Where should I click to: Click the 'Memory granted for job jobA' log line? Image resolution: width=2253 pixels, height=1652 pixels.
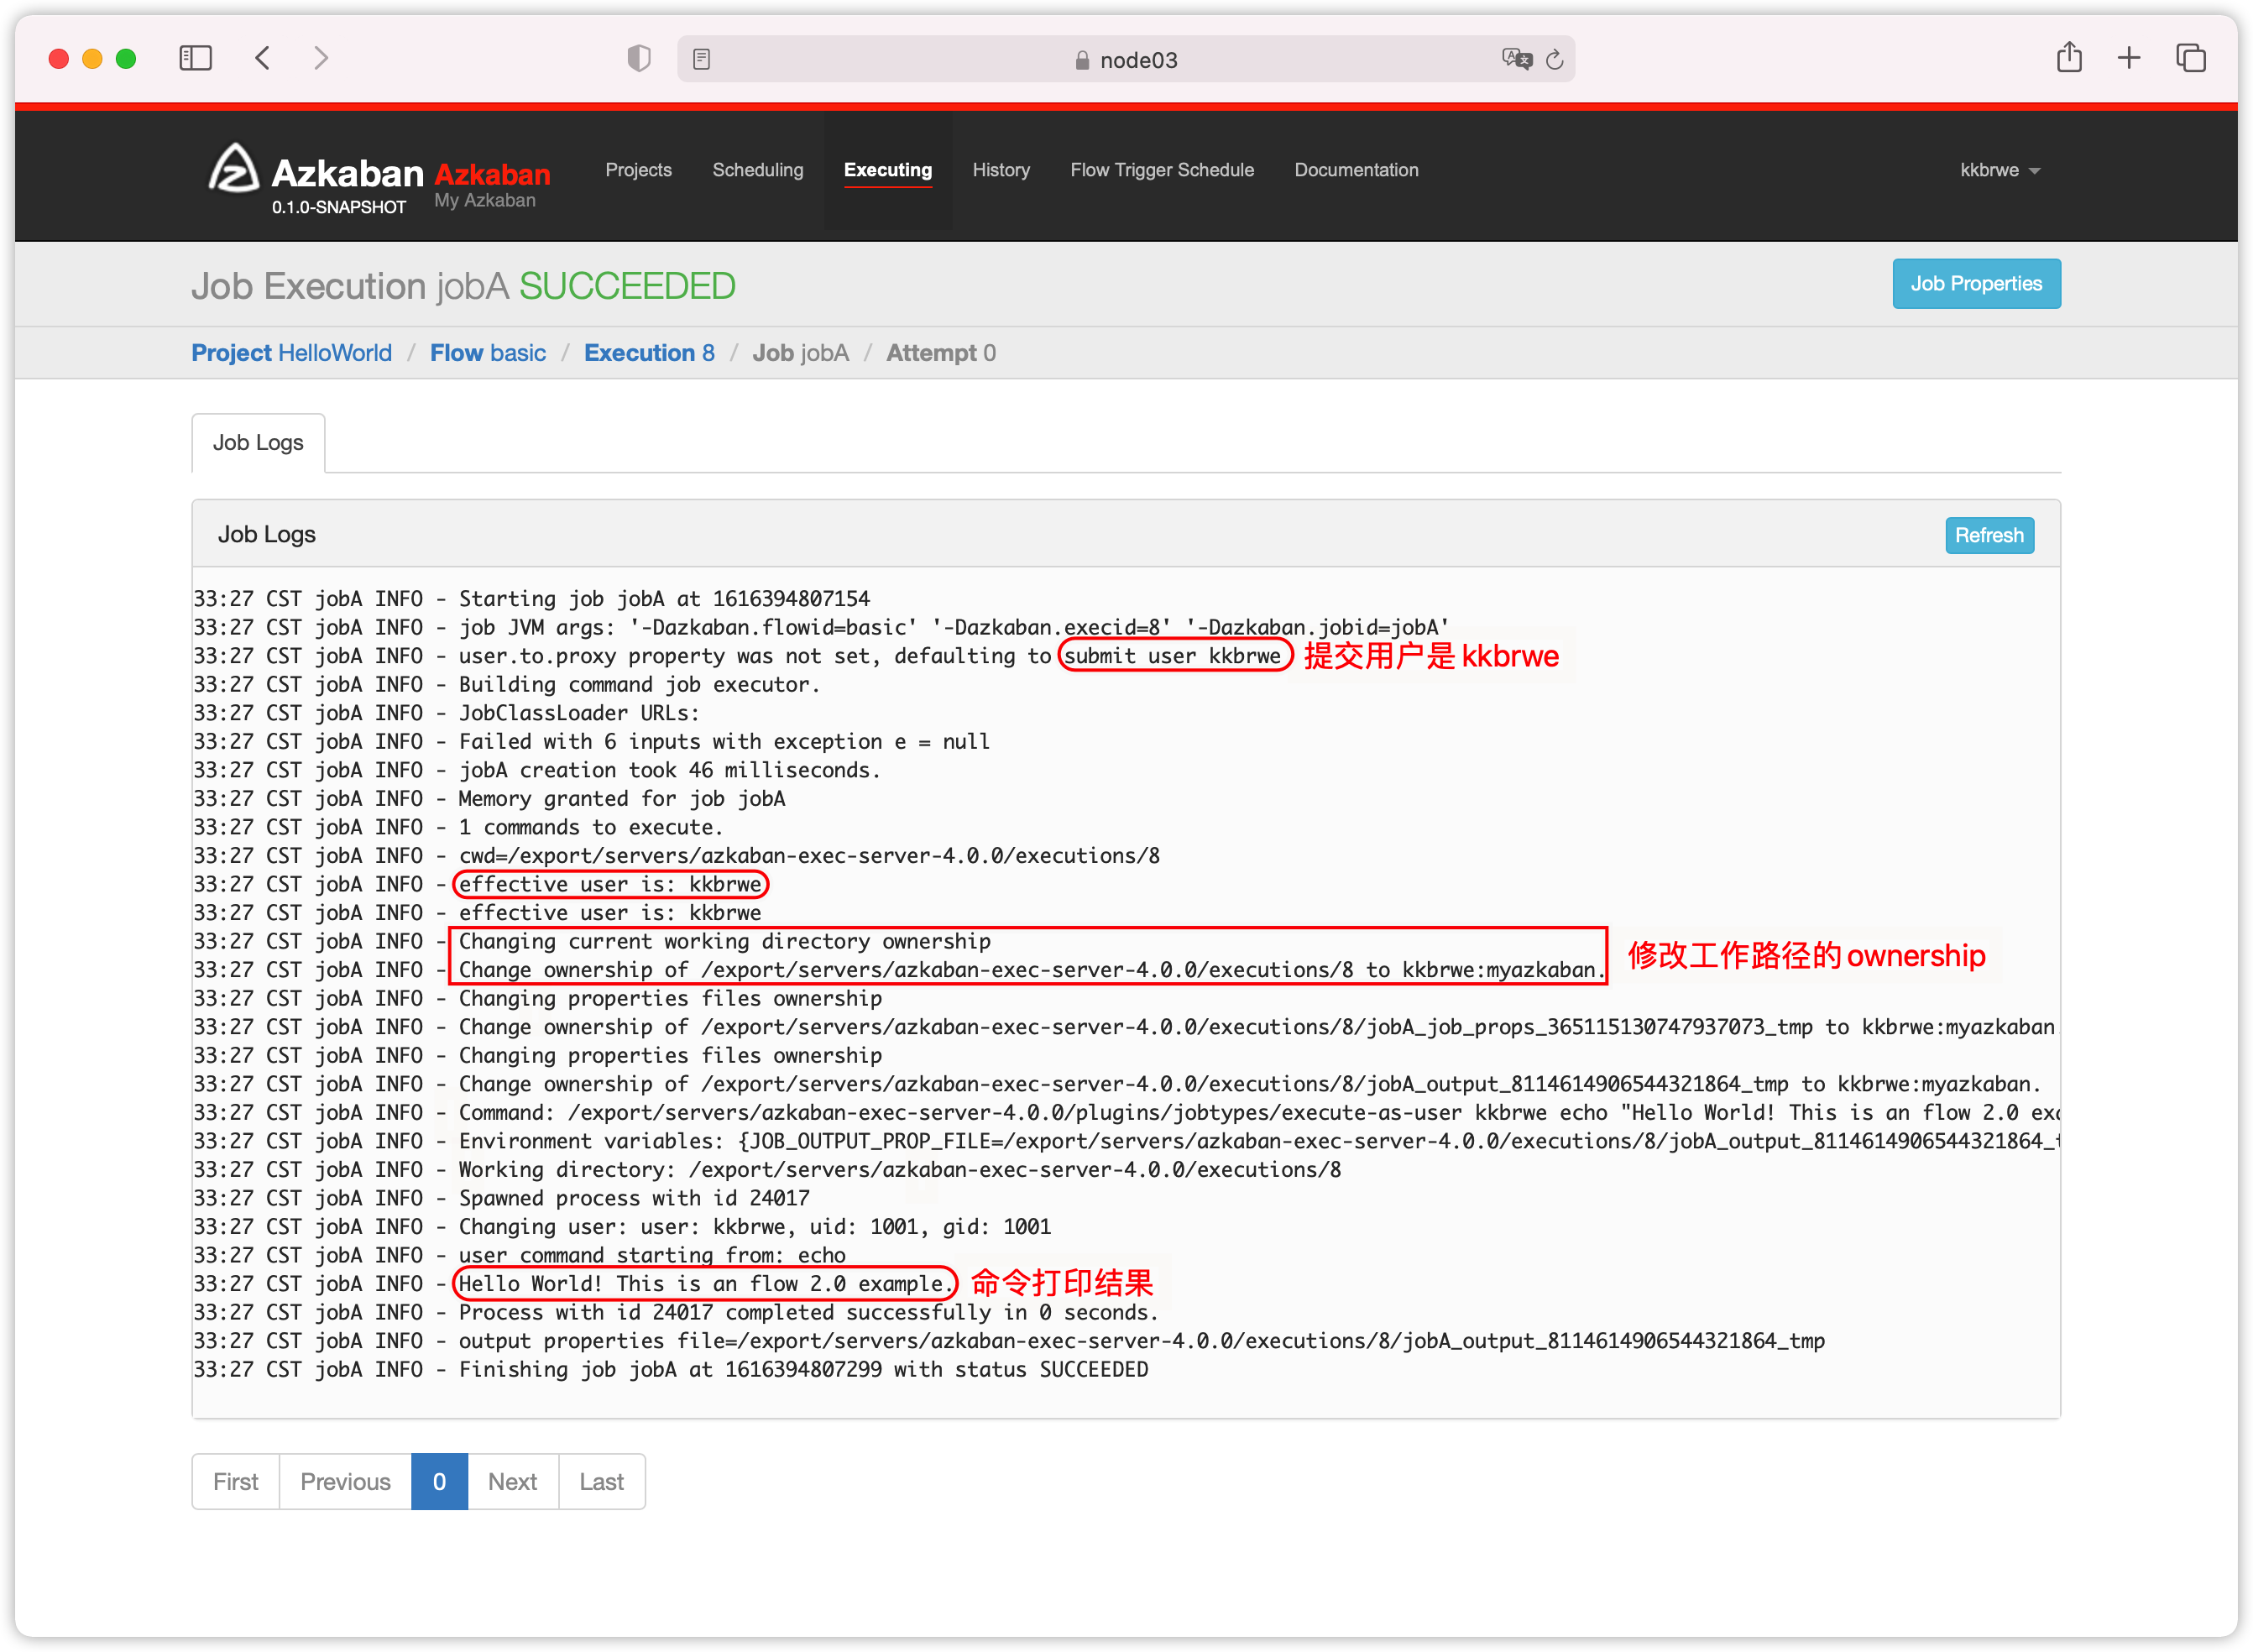coord(622,799)
